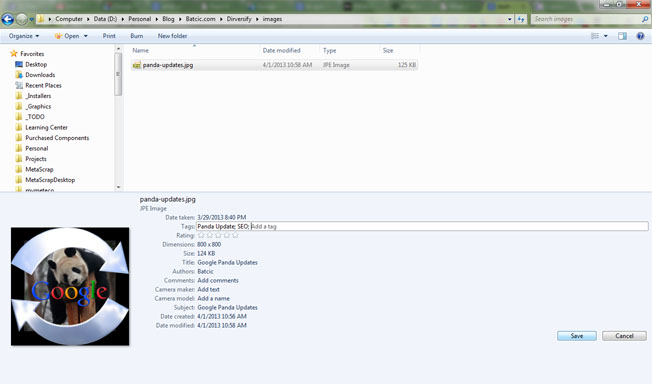Set the rating to one star
The width and height of the screenshot is (652, 384).
coord(201,235)
